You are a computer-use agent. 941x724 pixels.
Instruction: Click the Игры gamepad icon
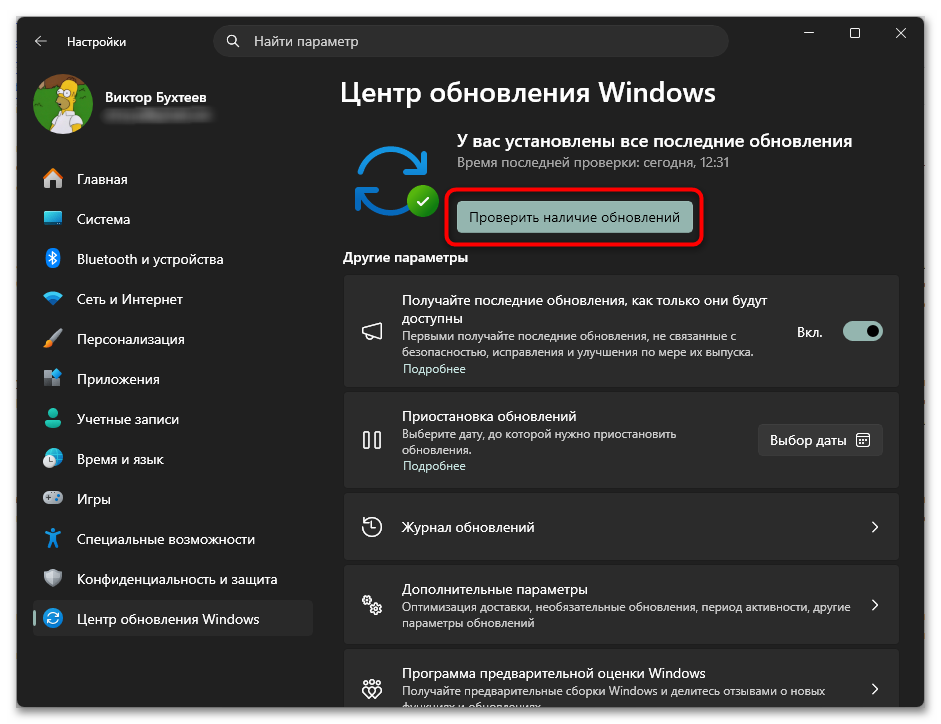(53, 498)
